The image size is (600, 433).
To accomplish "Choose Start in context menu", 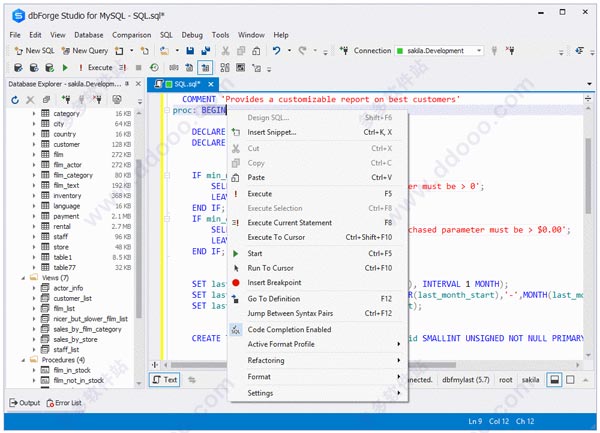I will coord(318,254).
